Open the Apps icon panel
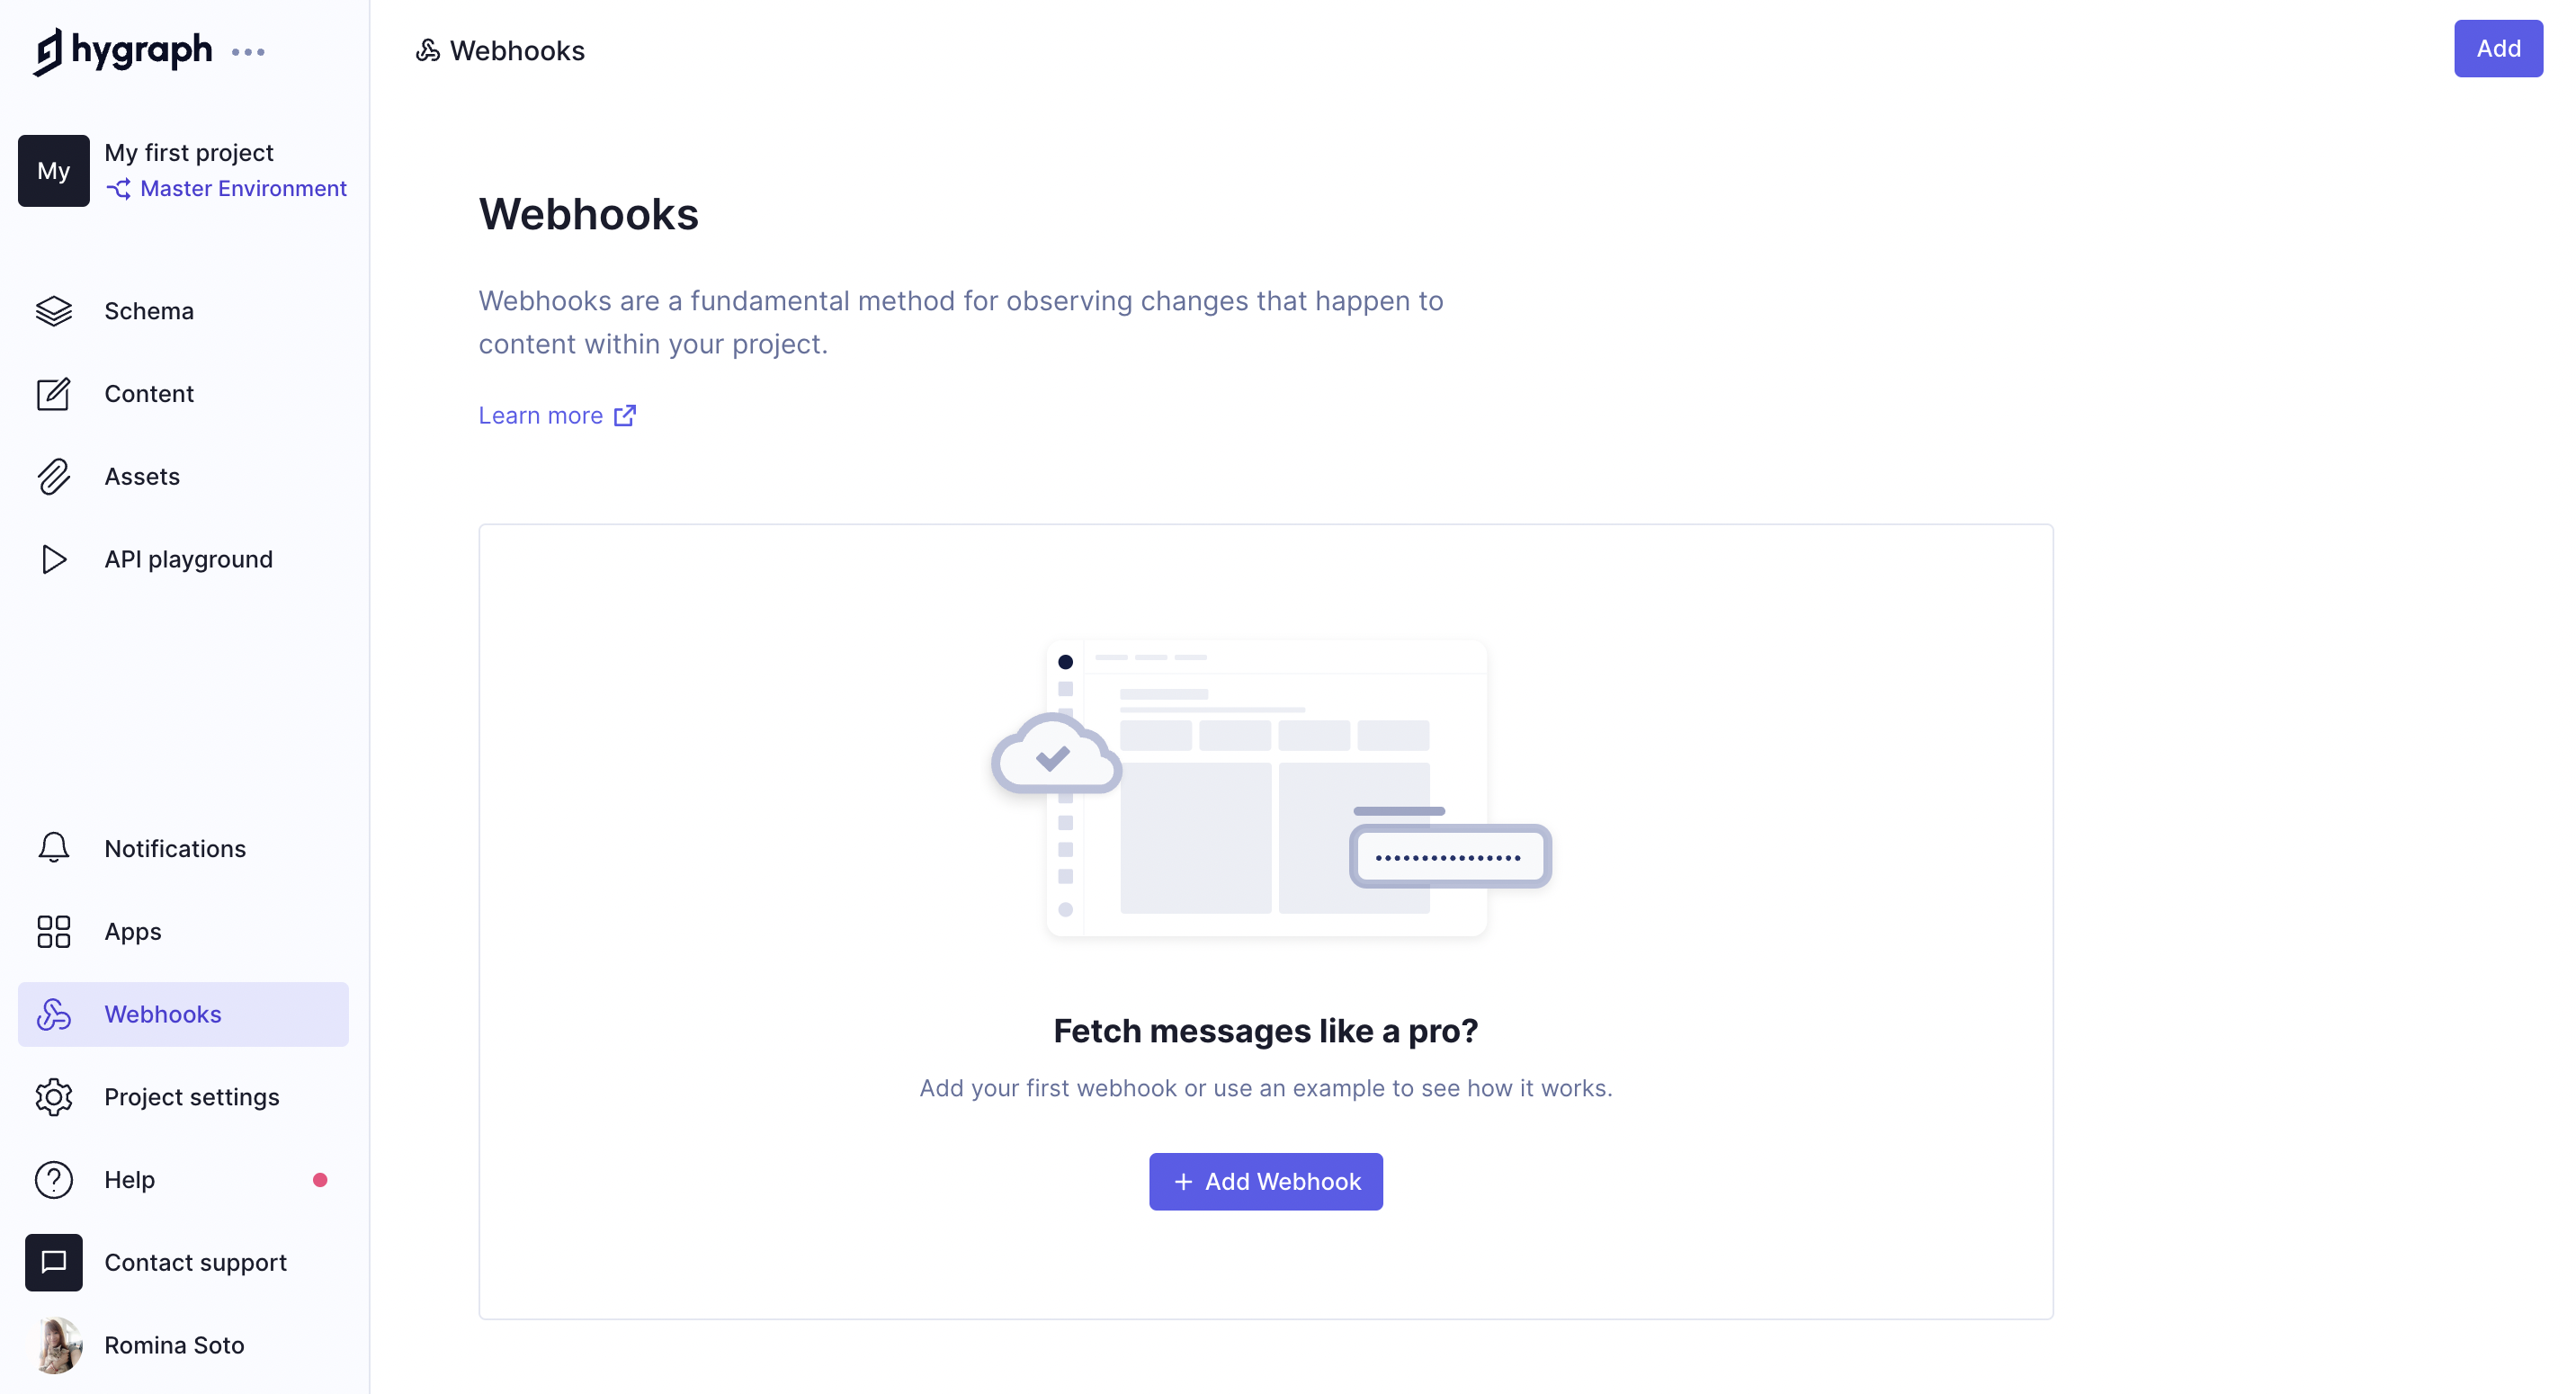 tap(51, 931)
